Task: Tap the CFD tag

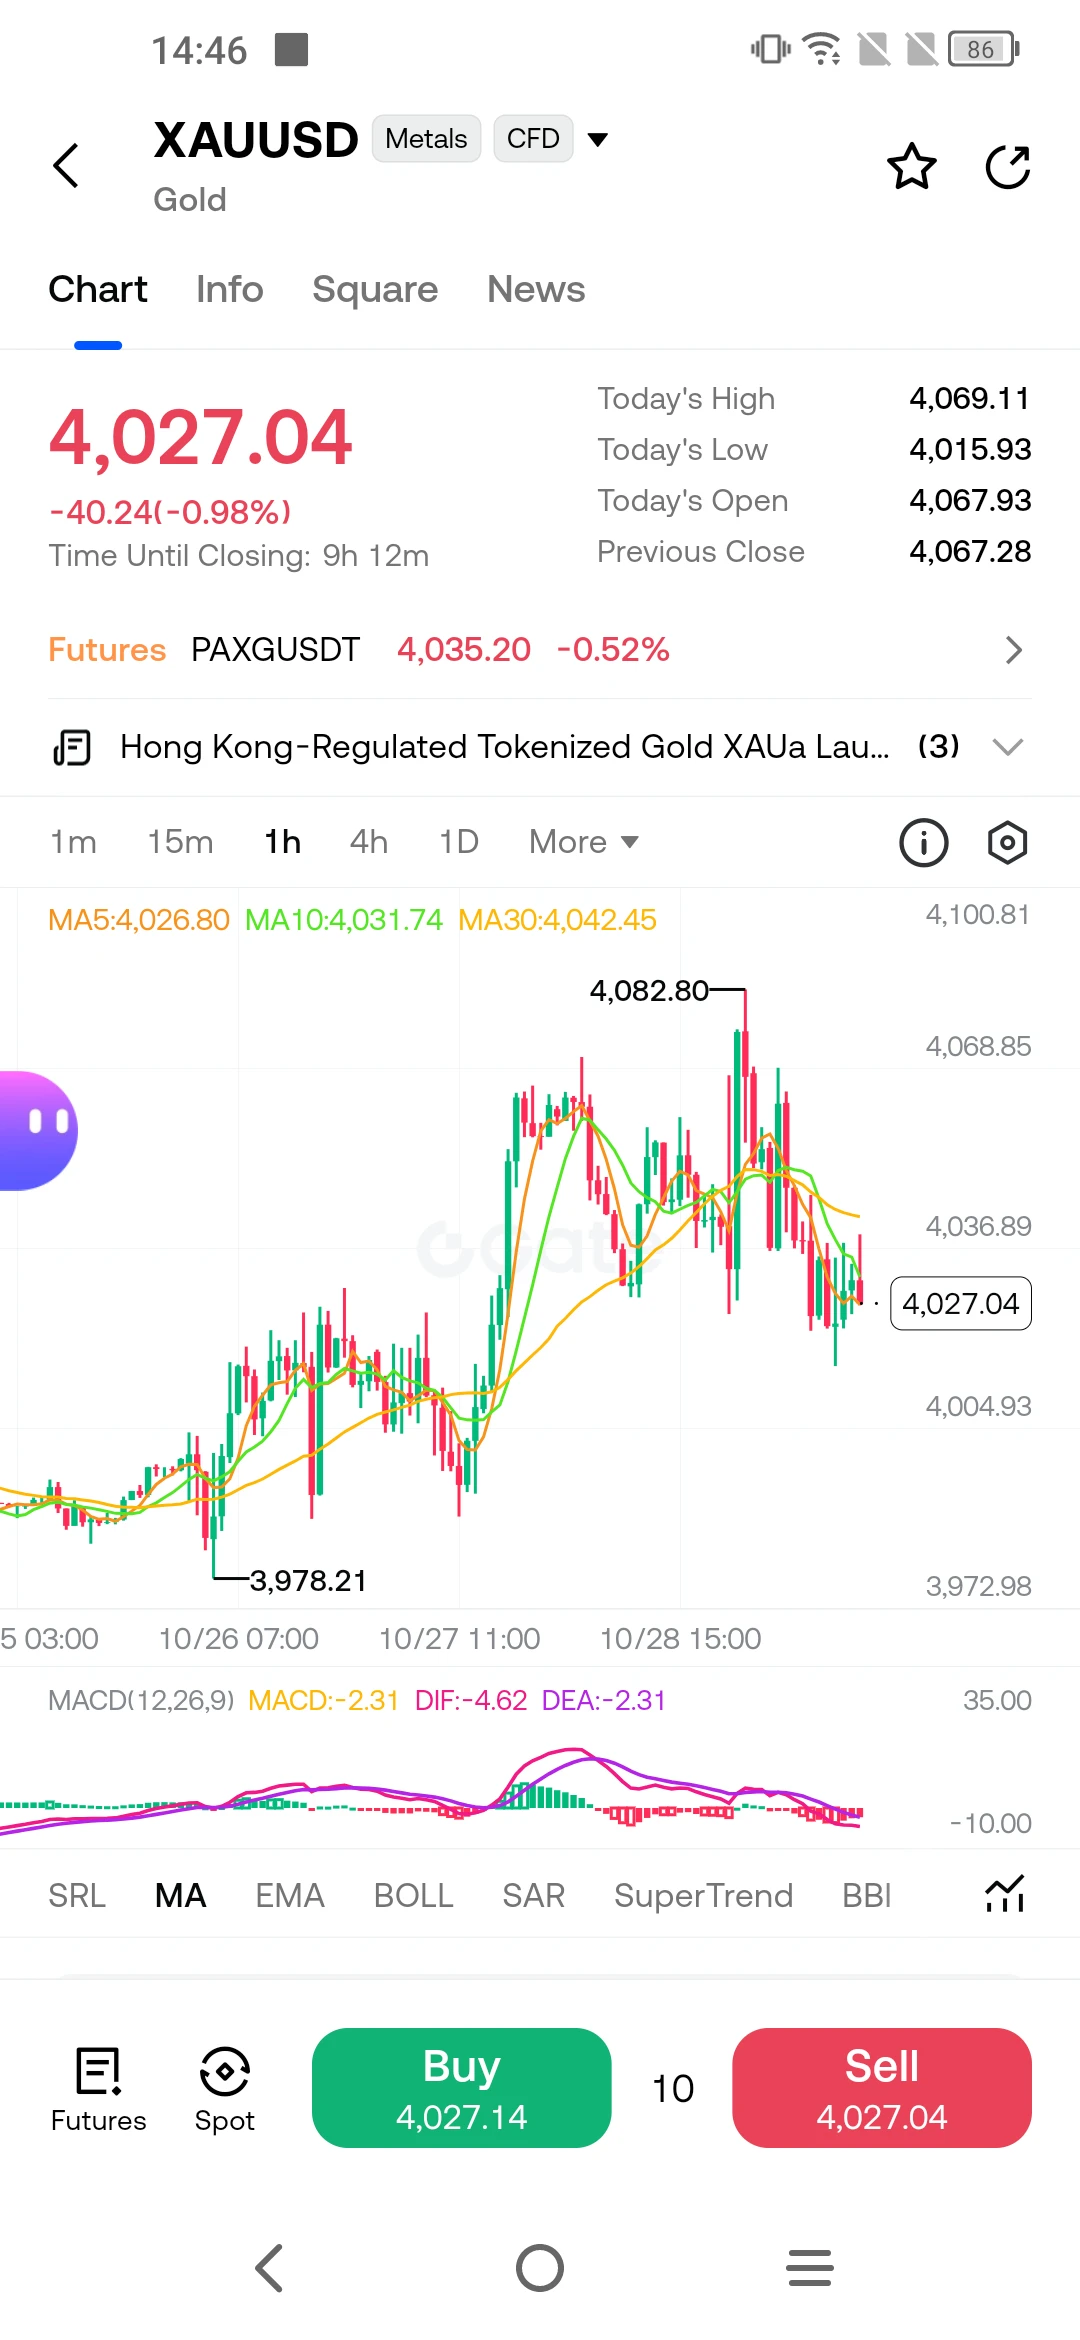Action: click(533, 138)
